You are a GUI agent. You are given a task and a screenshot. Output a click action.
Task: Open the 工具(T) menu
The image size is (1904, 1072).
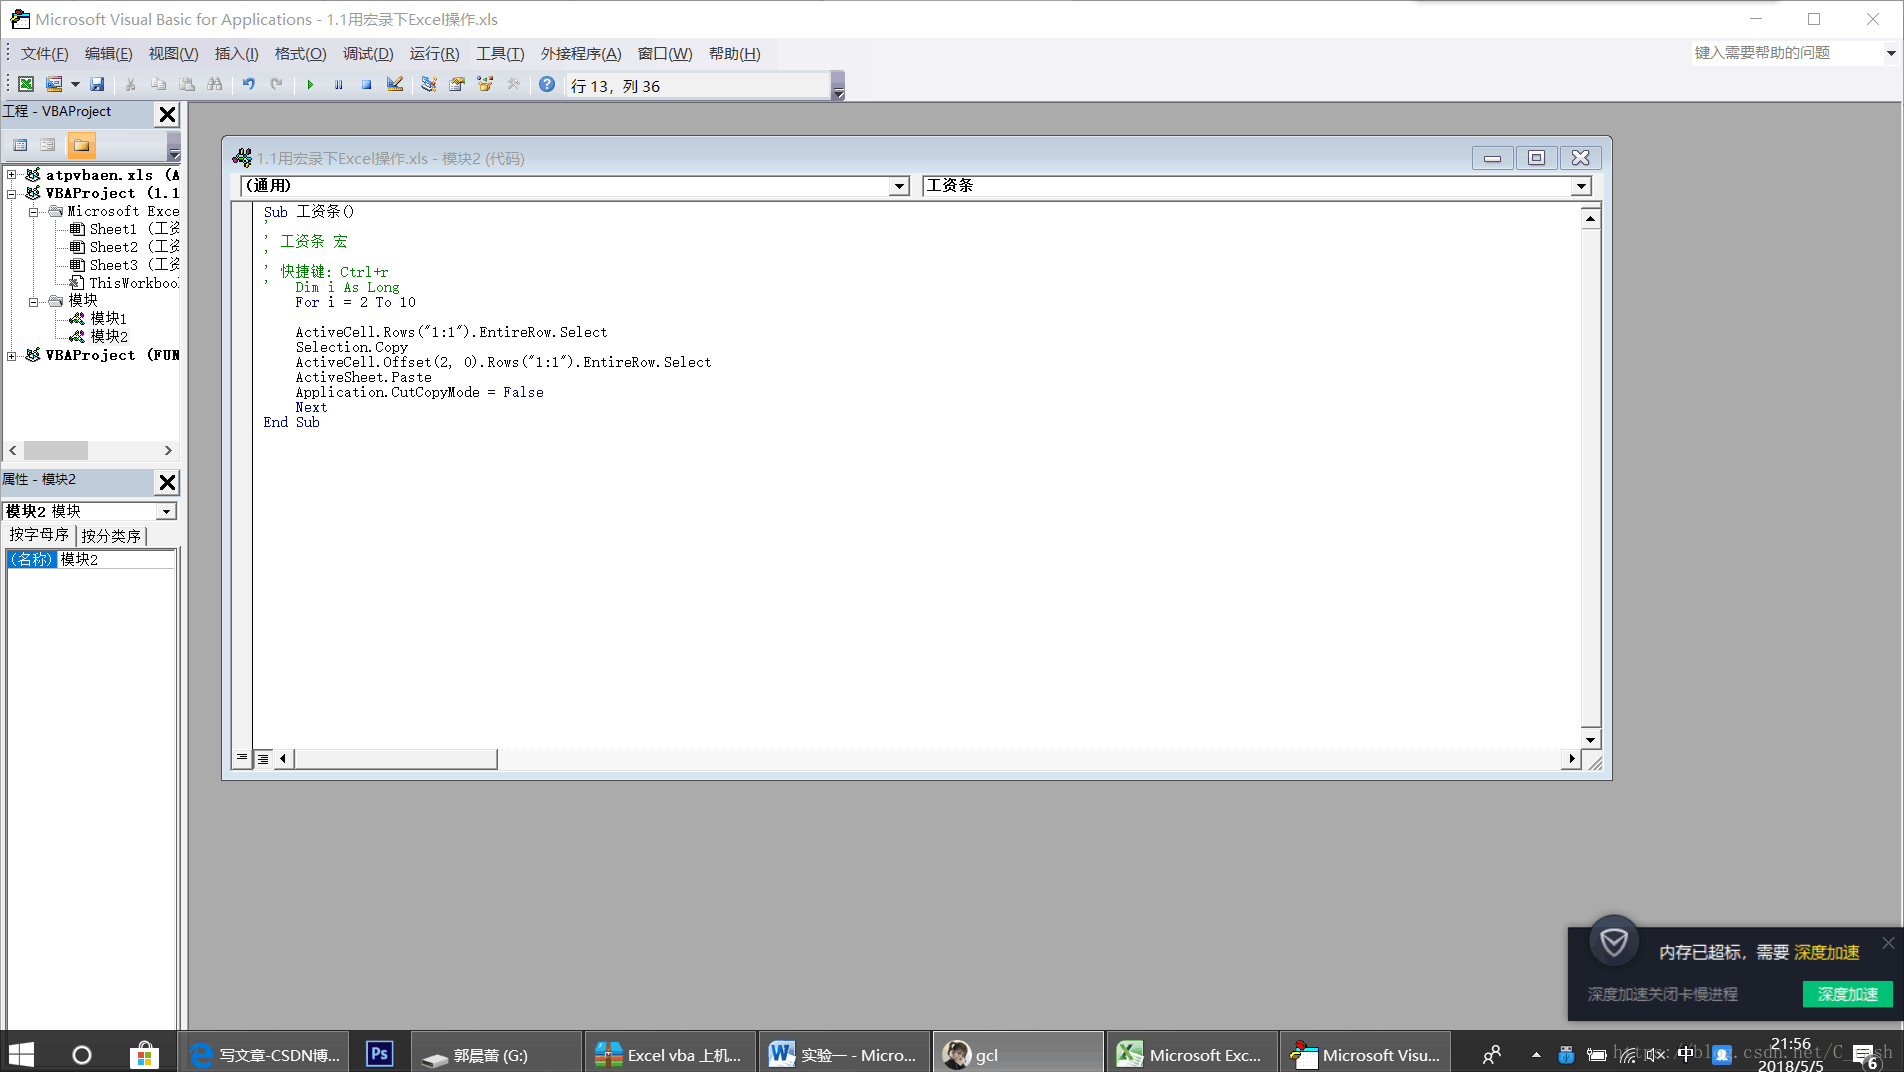[500, 54]
